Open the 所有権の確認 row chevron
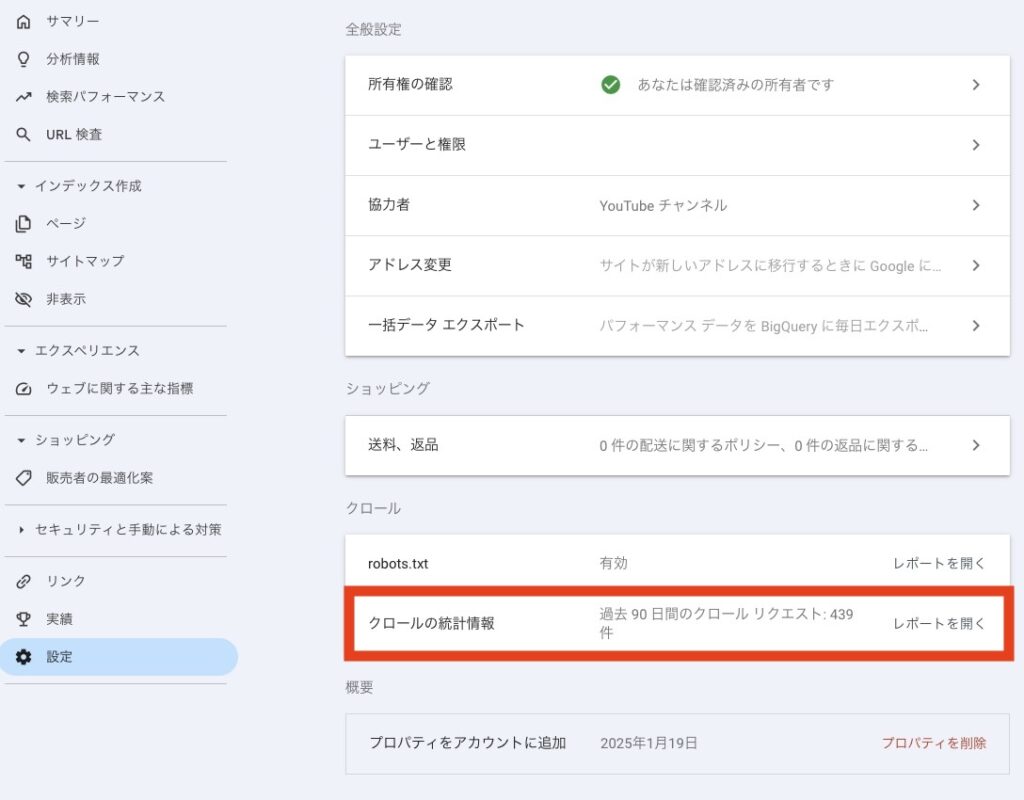 point(976,85)
